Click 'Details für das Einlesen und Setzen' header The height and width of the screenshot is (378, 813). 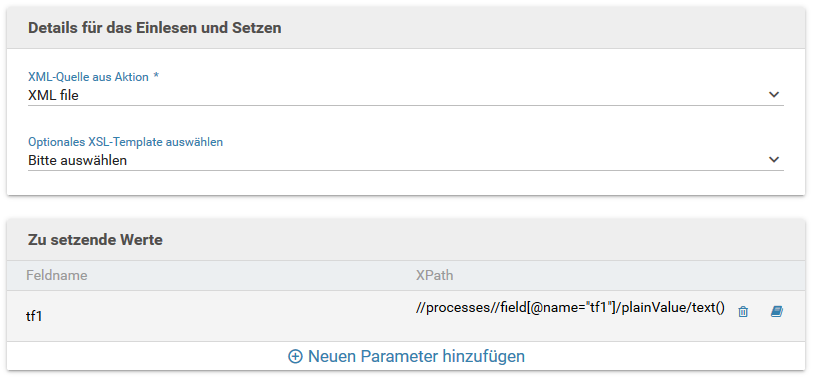click(x=155, y=28)
